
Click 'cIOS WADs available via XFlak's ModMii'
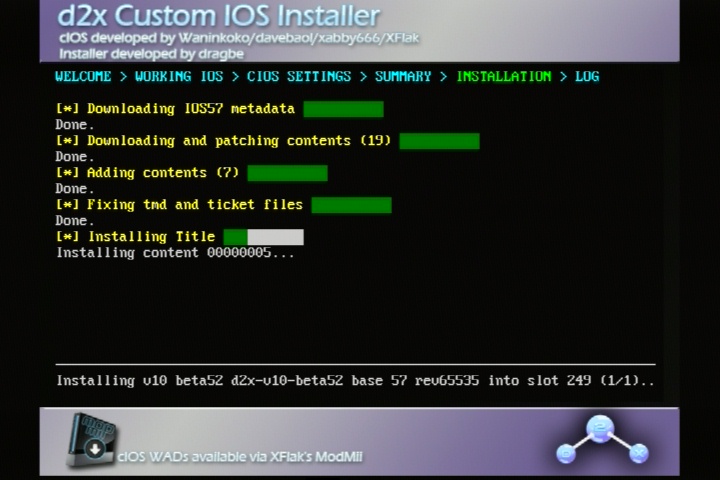tap(240, 457)
